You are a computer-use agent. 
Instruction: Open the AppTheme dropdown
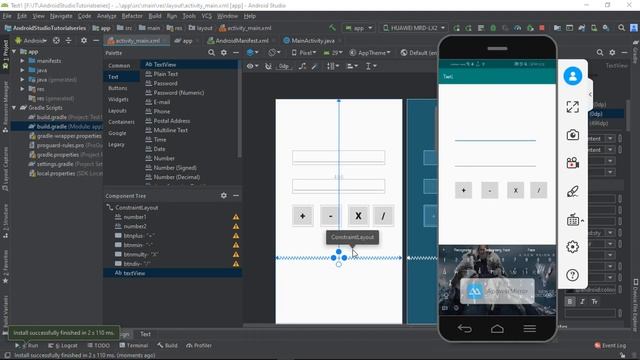(x=370, y=53)
